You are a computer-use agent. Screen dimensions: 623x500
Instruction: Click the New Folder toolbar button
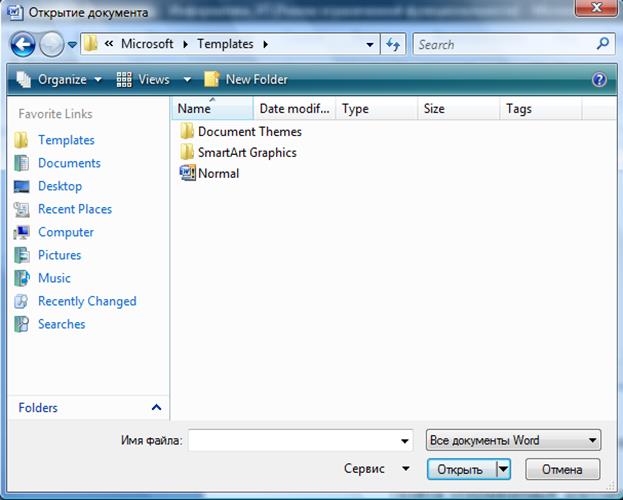246,79
